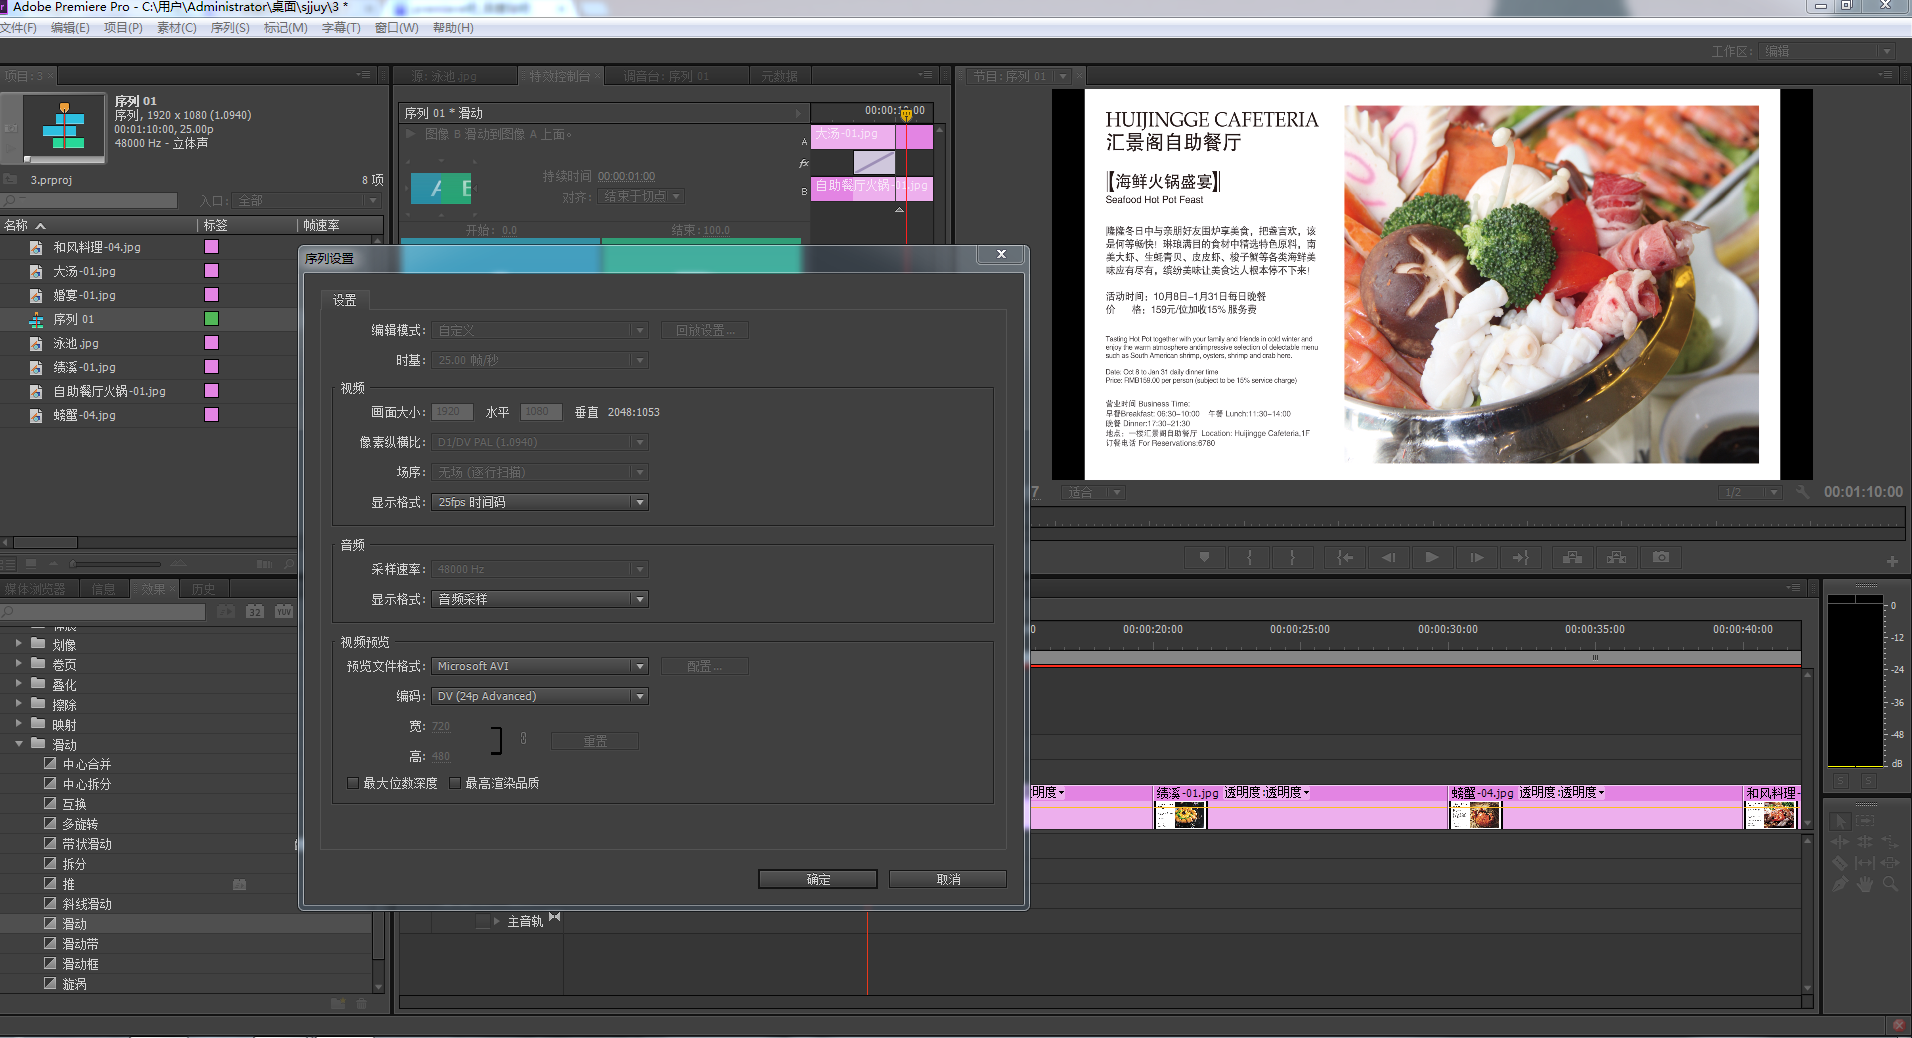Click the Lift icon in program monitor
Viewport: 1912px width, 1038px height.
(x=1573, y=557)
